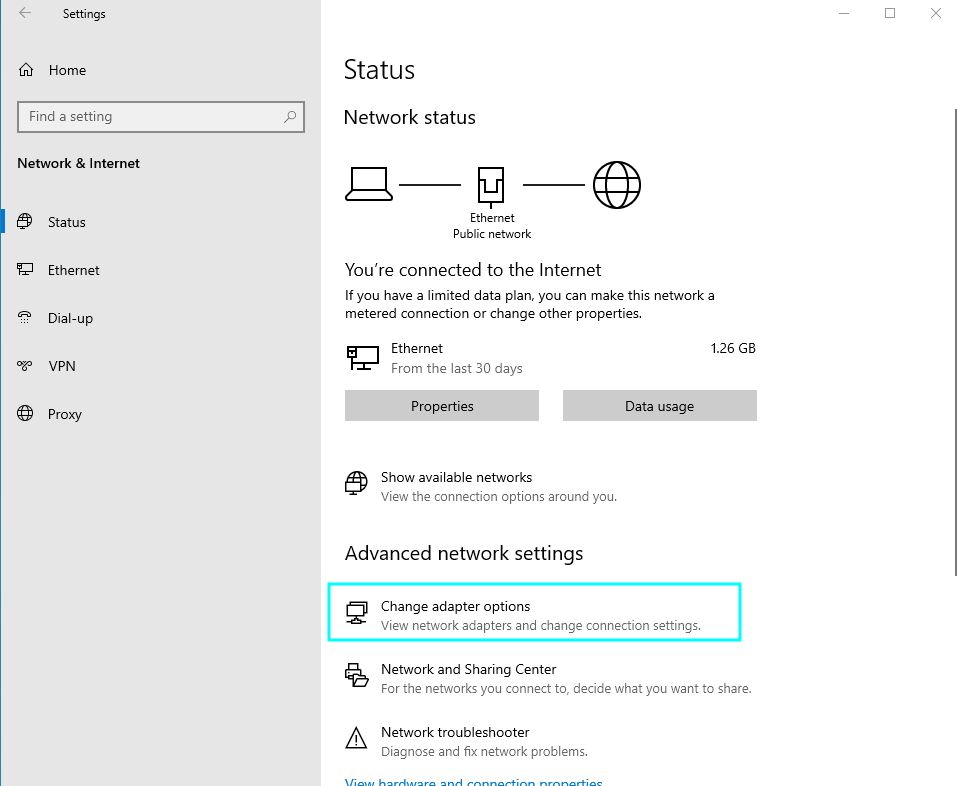Click the 'Network & Internet' heading

coord(78,163)
